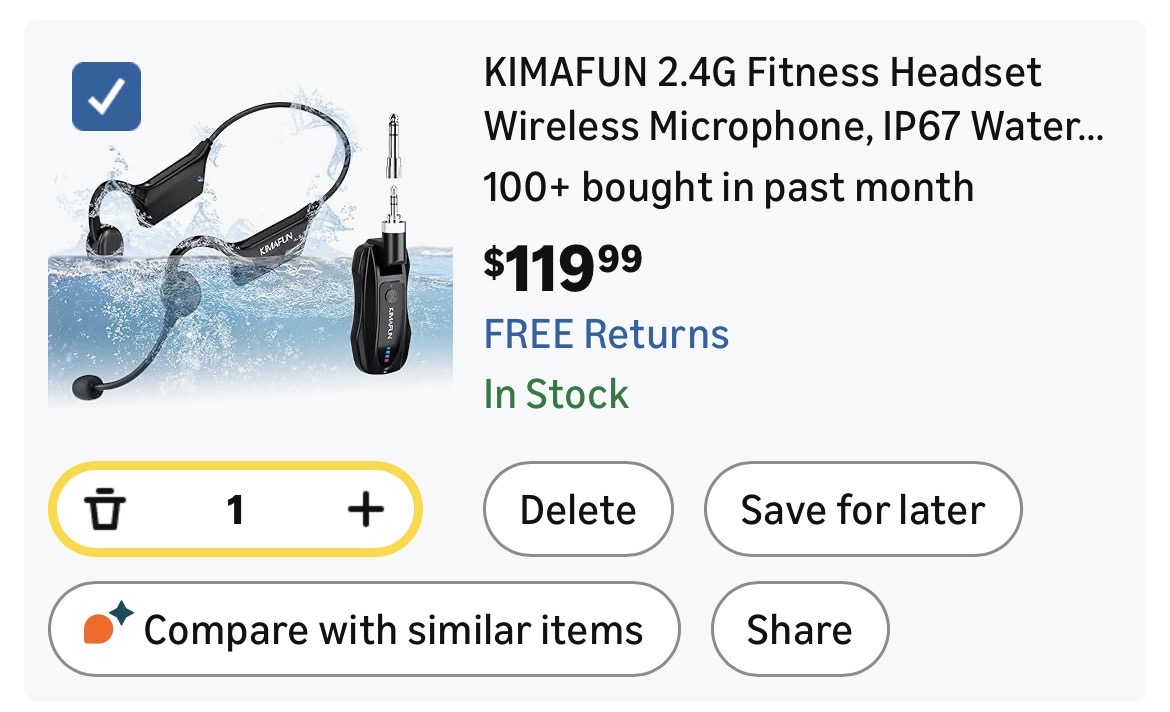
Task: Click the microphone tip in product image
Action: pos(88,385)
